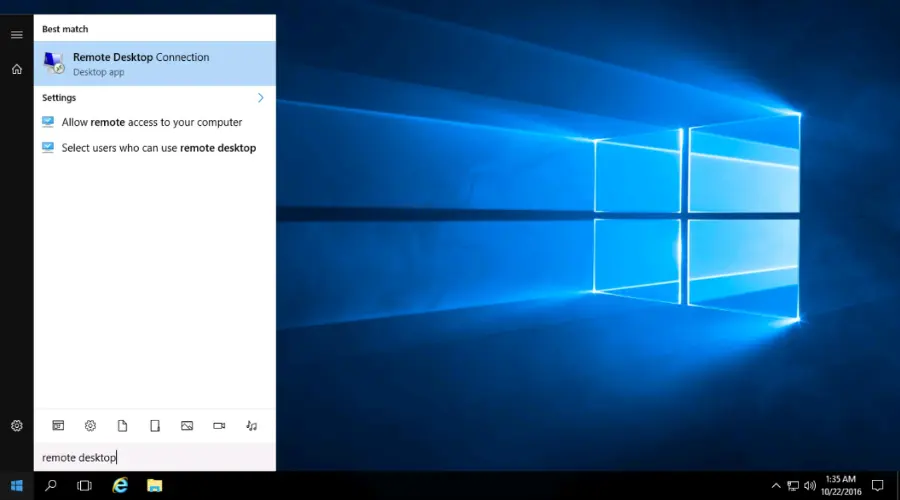Filter search results by Photos
The height and width of the screenshot is (500, 900).
pos(187,426)
